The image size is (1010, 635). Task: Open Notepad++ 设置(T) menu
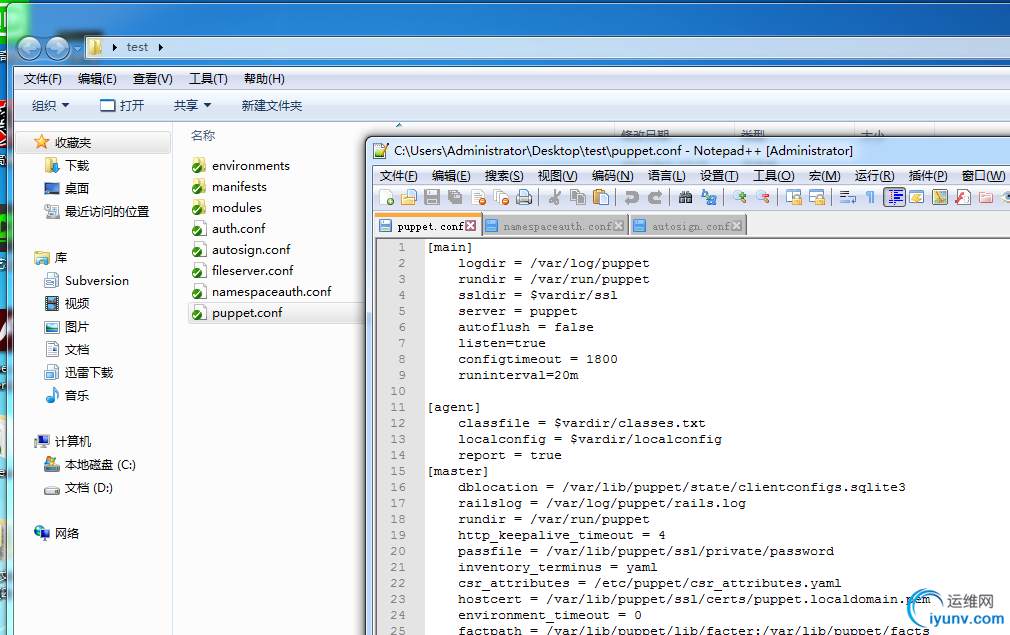click(719, 176)
